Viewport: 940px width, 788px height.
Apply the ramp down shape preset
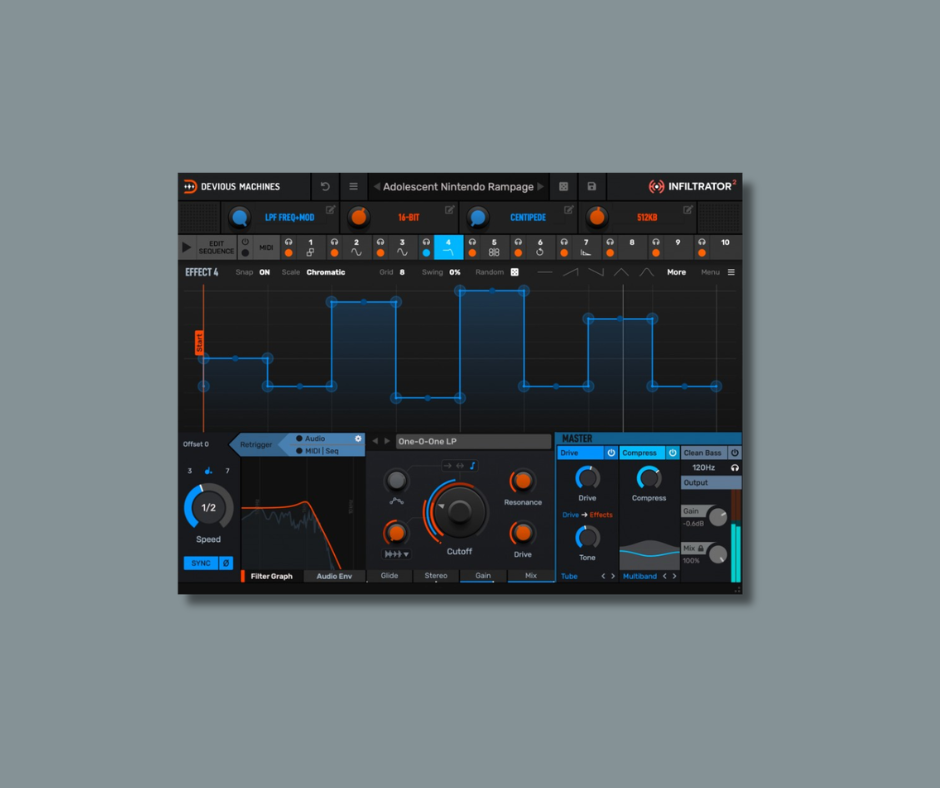[596, 272]
